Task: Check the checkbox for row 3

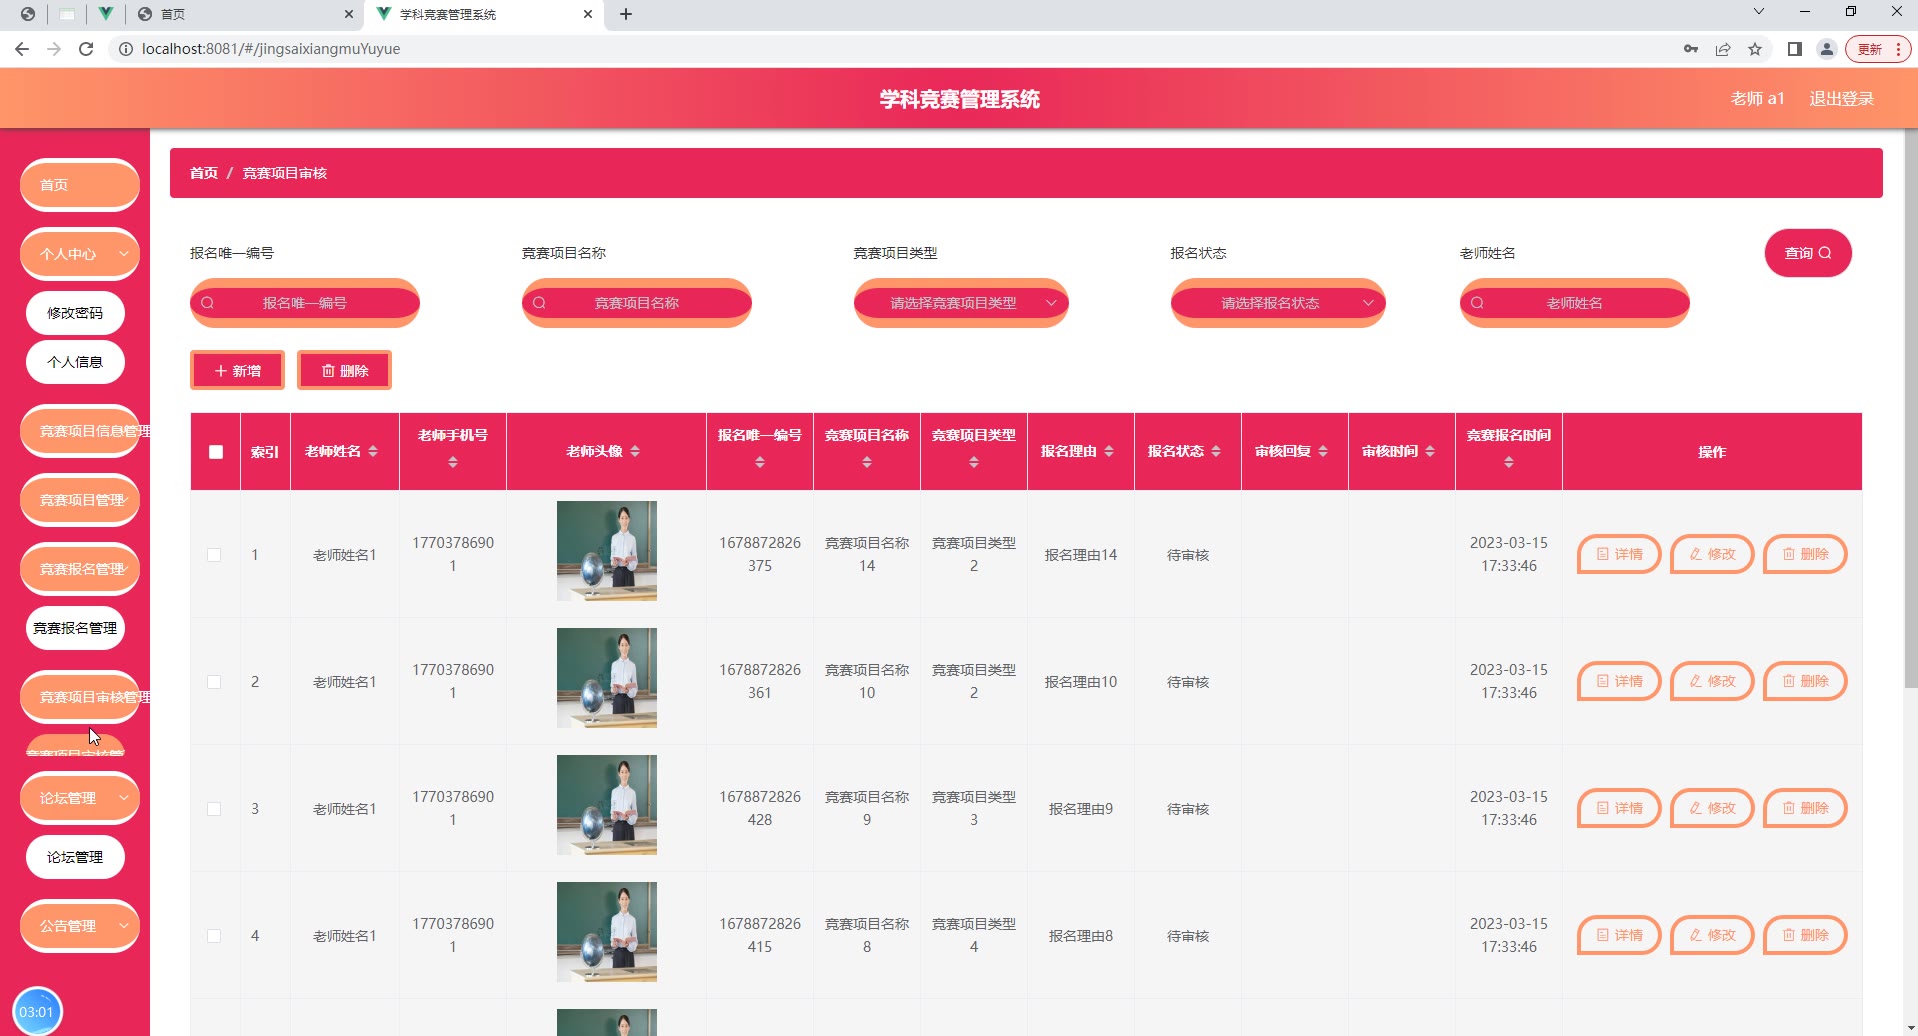Action: tap(214, 809)
